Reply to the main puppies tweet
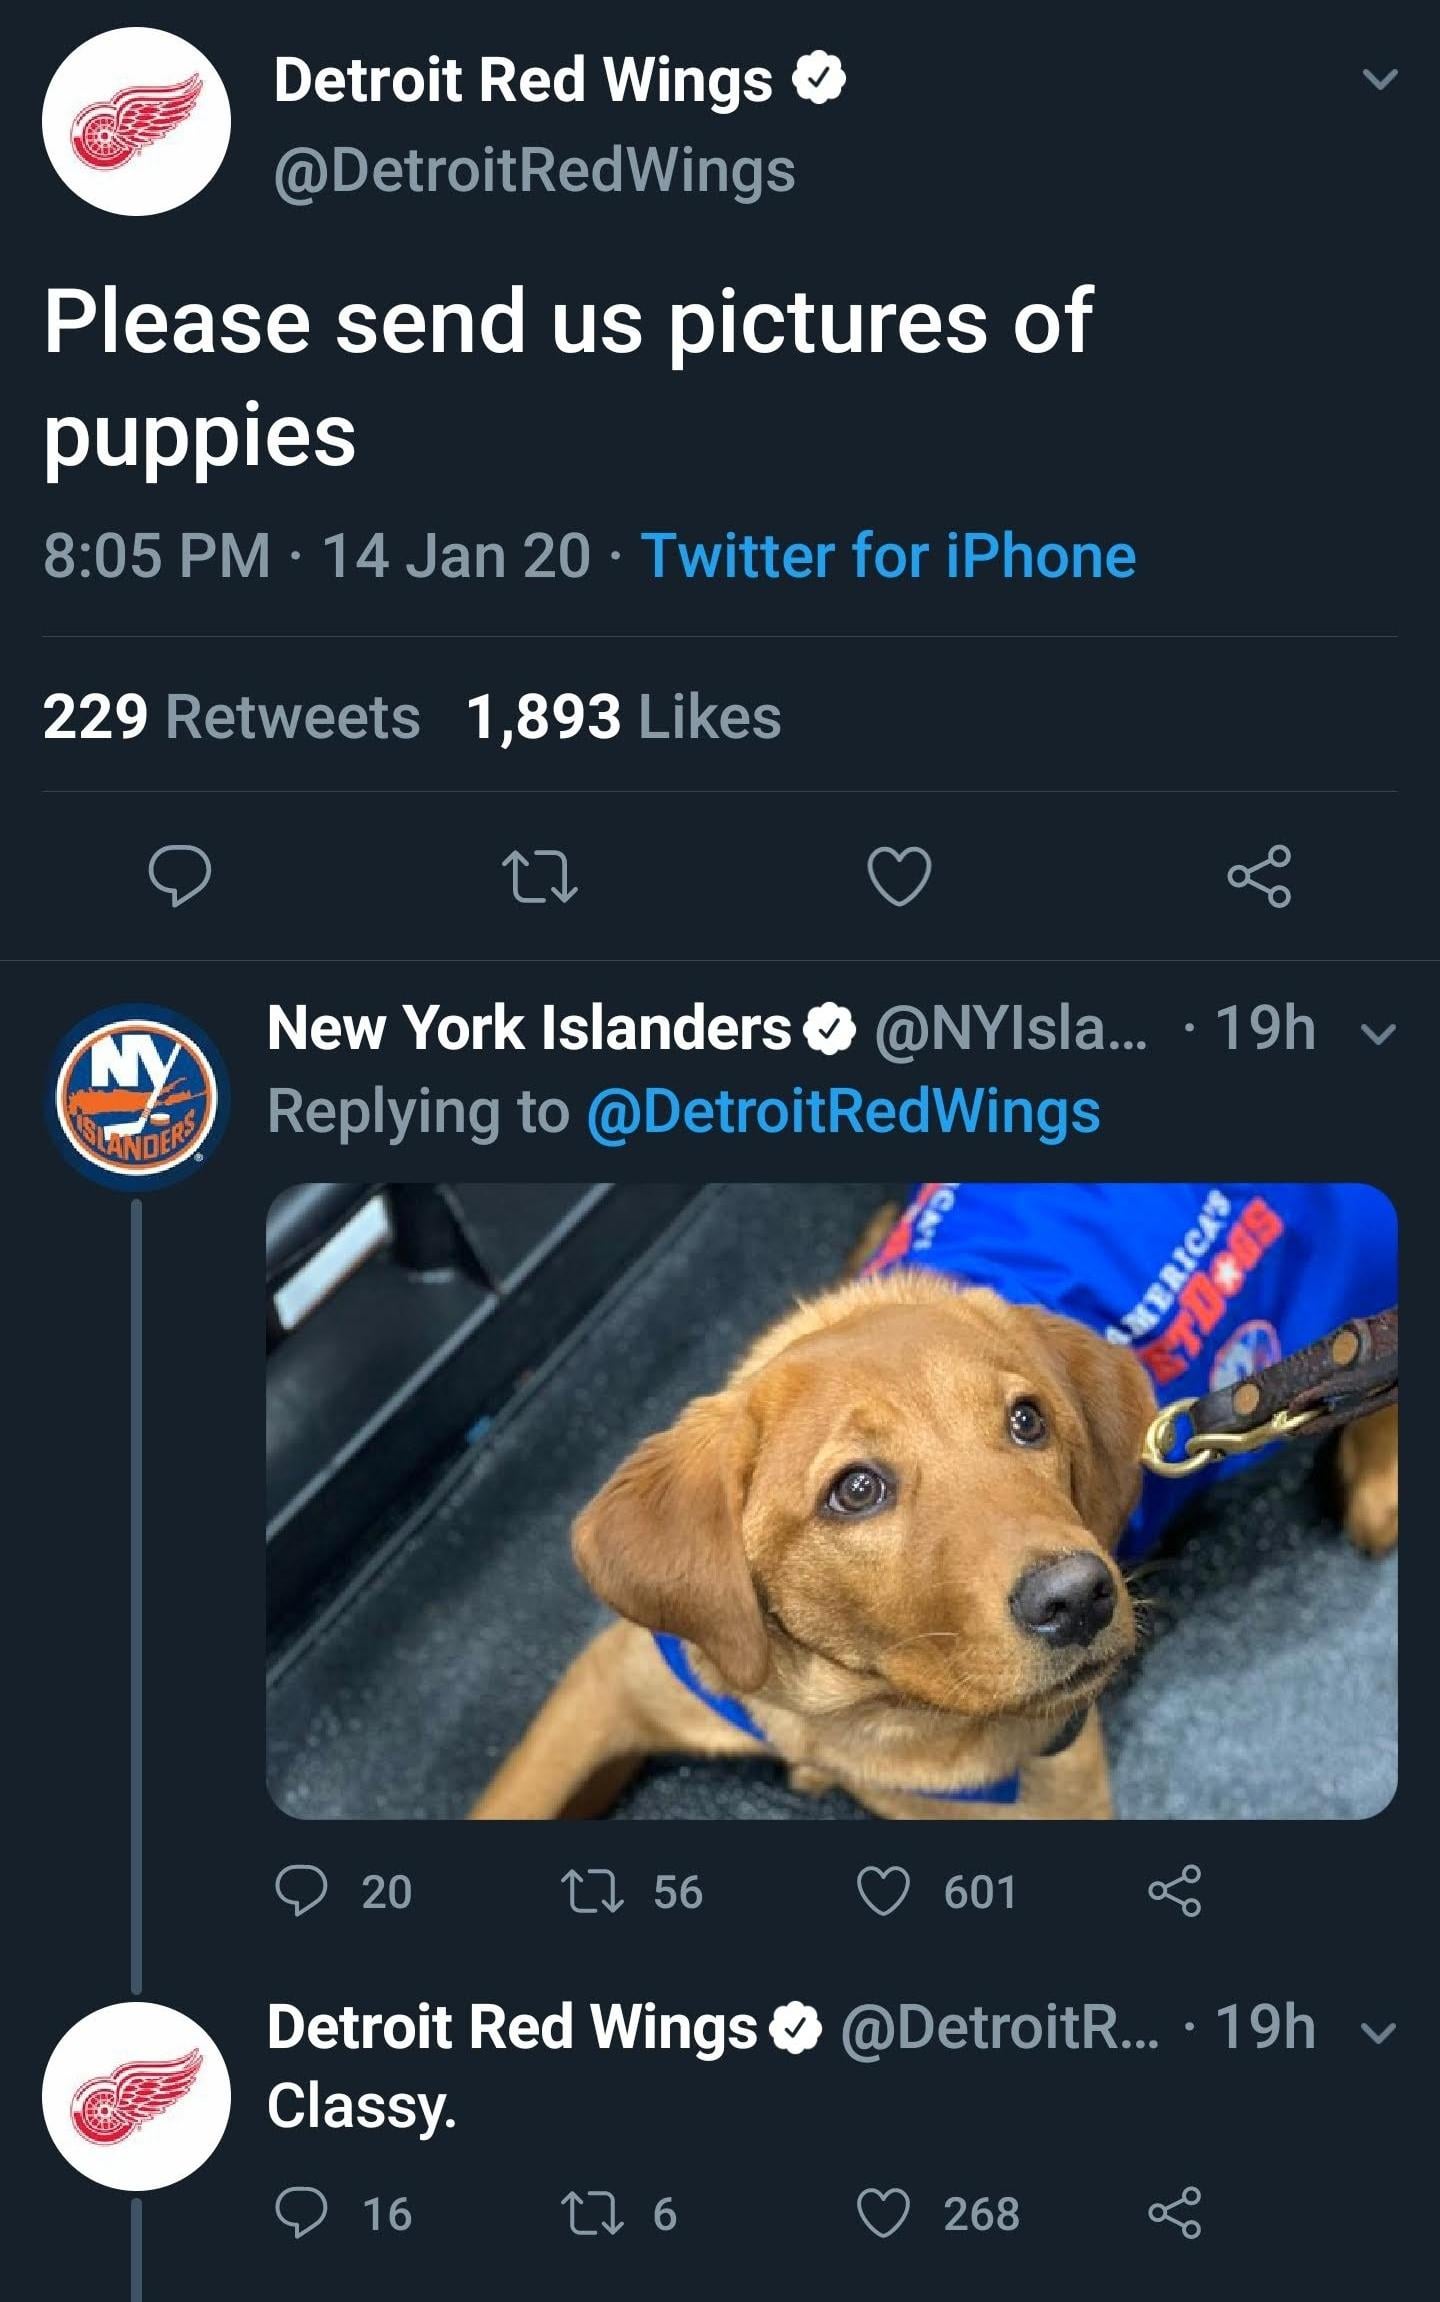This screenshot has height=2302, width=1440. (x=179, y=875)
